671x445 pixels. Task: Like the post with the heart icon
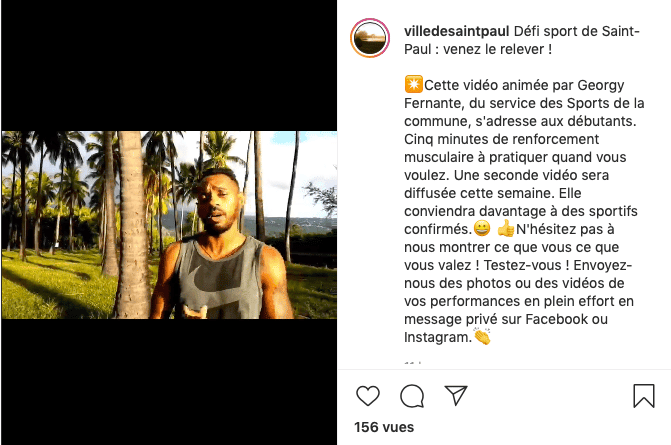(368, 395)
